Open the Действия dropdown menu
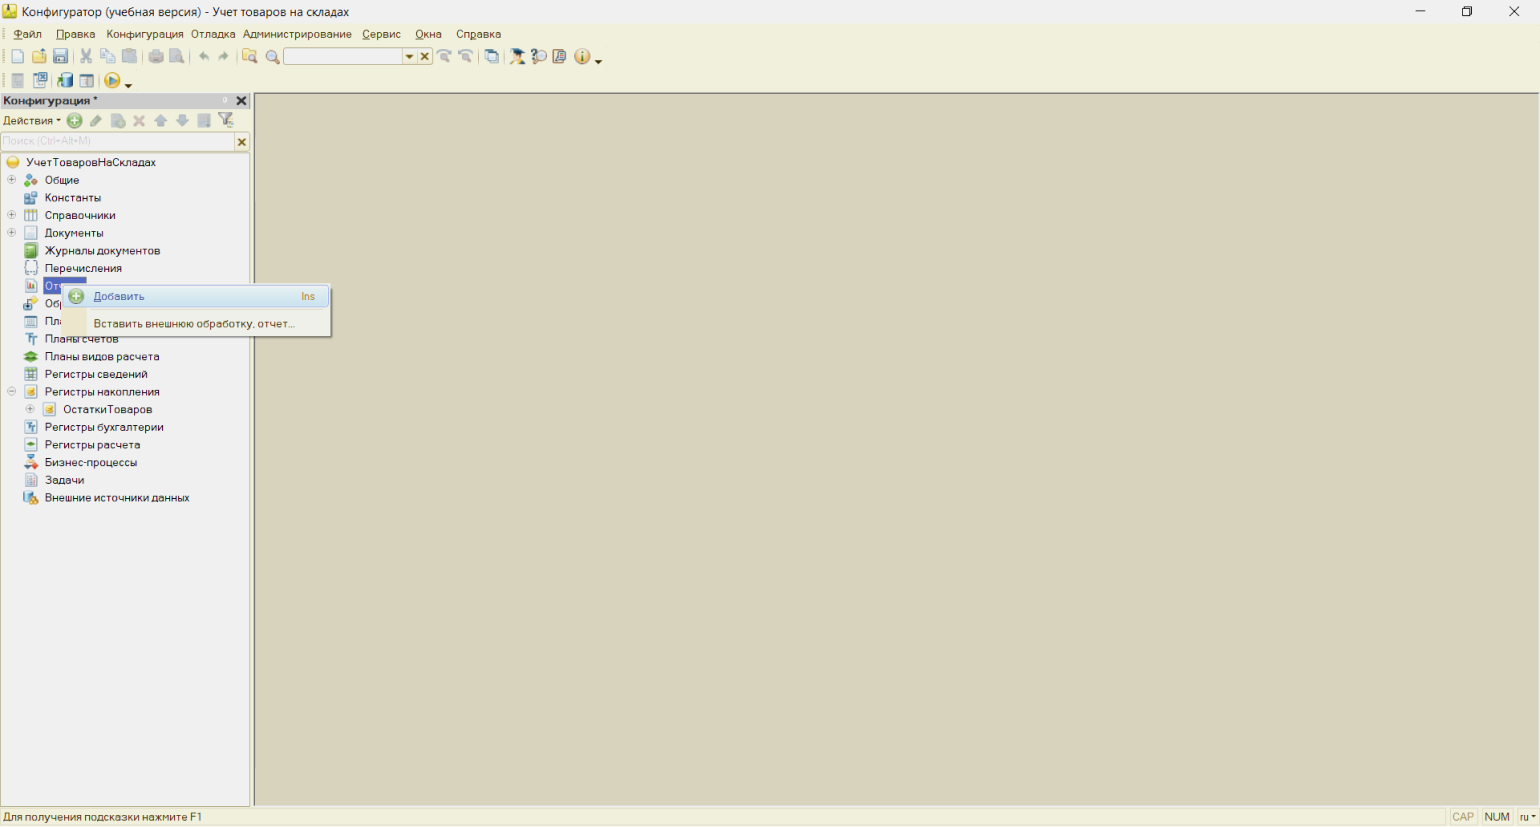This screenshot has height=827, width=1540. pos(32,121)
